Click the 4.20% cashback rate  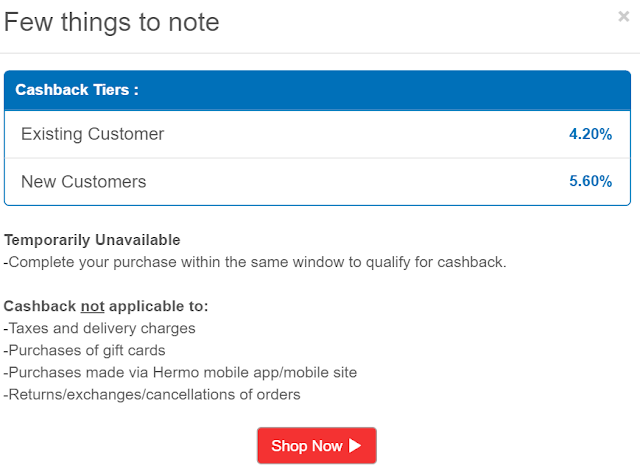pos(589,134)
